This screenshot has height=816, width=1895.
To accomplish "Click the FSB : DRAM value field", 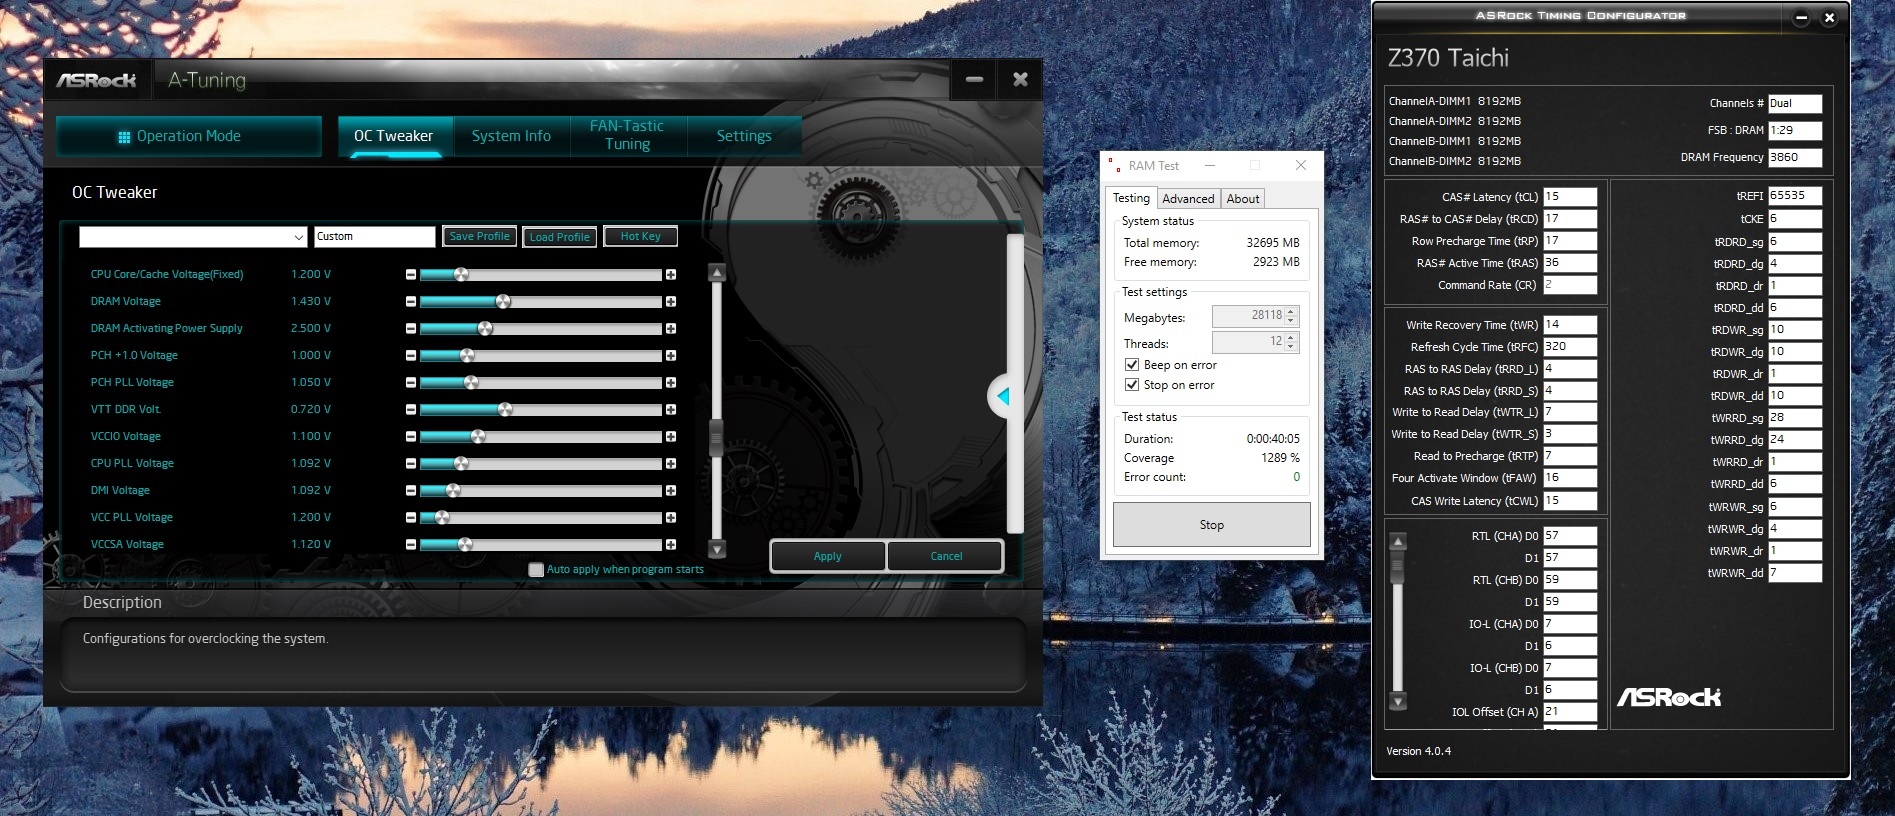I will 1795,131.
